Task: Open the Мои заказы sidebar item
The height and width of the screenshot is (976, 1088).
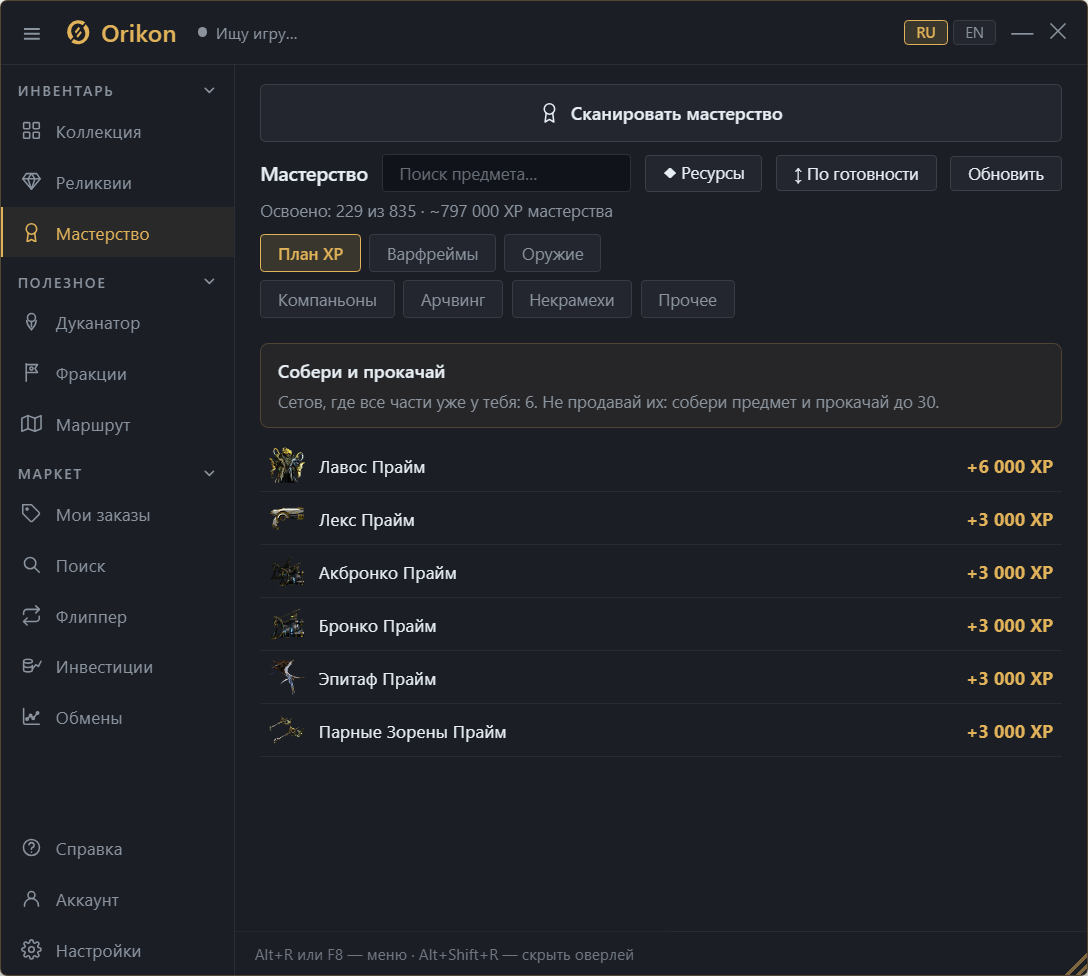Action: tap(117, 515)
